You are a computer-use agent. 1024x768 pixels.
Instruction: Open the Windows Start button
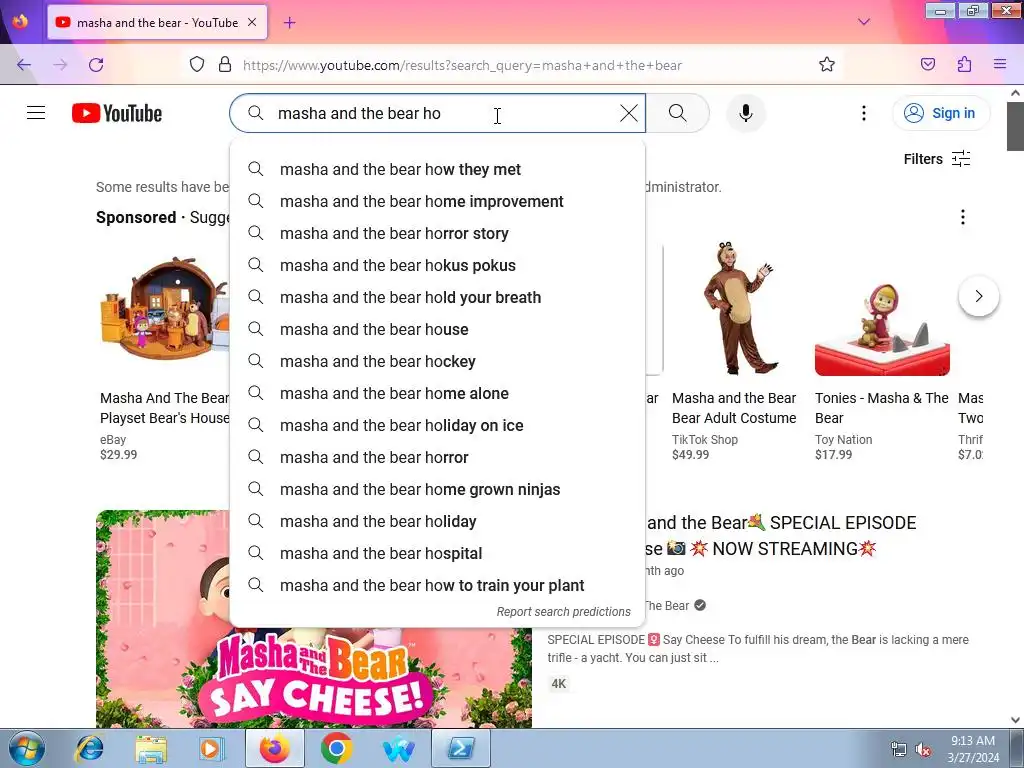click(x=27, y=748)
